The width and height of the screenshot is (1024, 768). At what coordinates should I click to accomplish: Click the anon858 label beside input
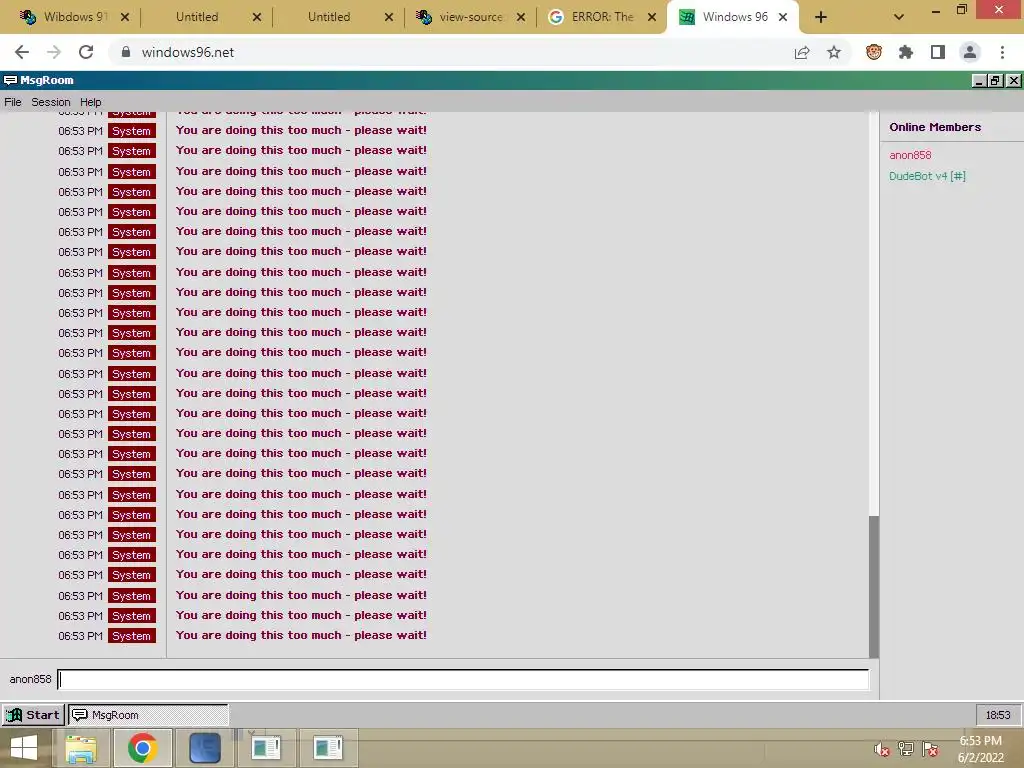pos(30,679)
